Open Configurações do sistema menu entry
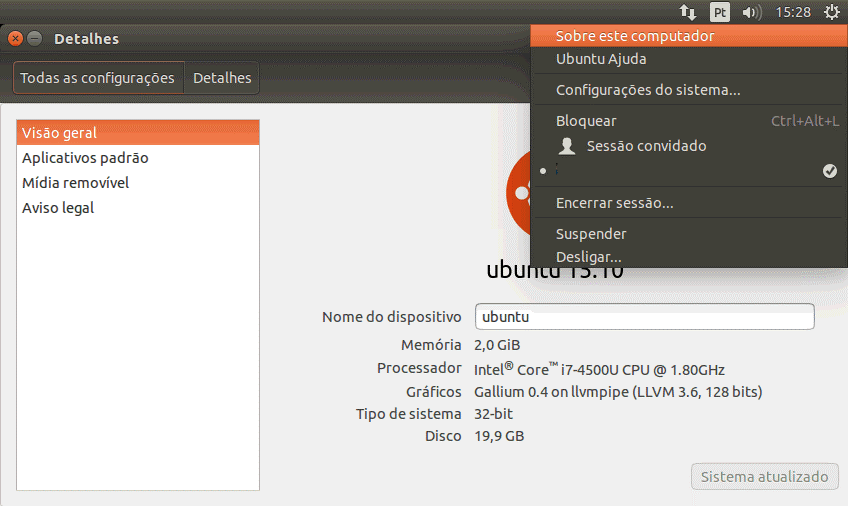The image size is (848, 506). point(648,90)
